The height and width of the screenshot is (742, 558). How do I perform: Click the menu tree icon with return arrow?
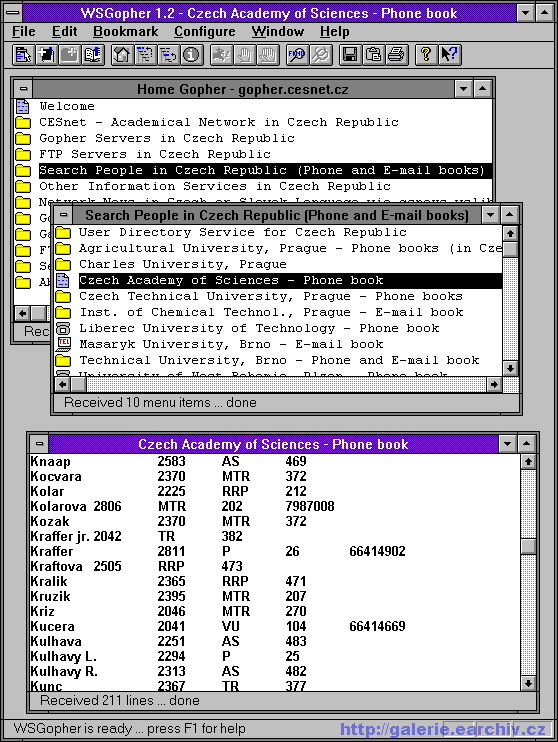[168, 54]
